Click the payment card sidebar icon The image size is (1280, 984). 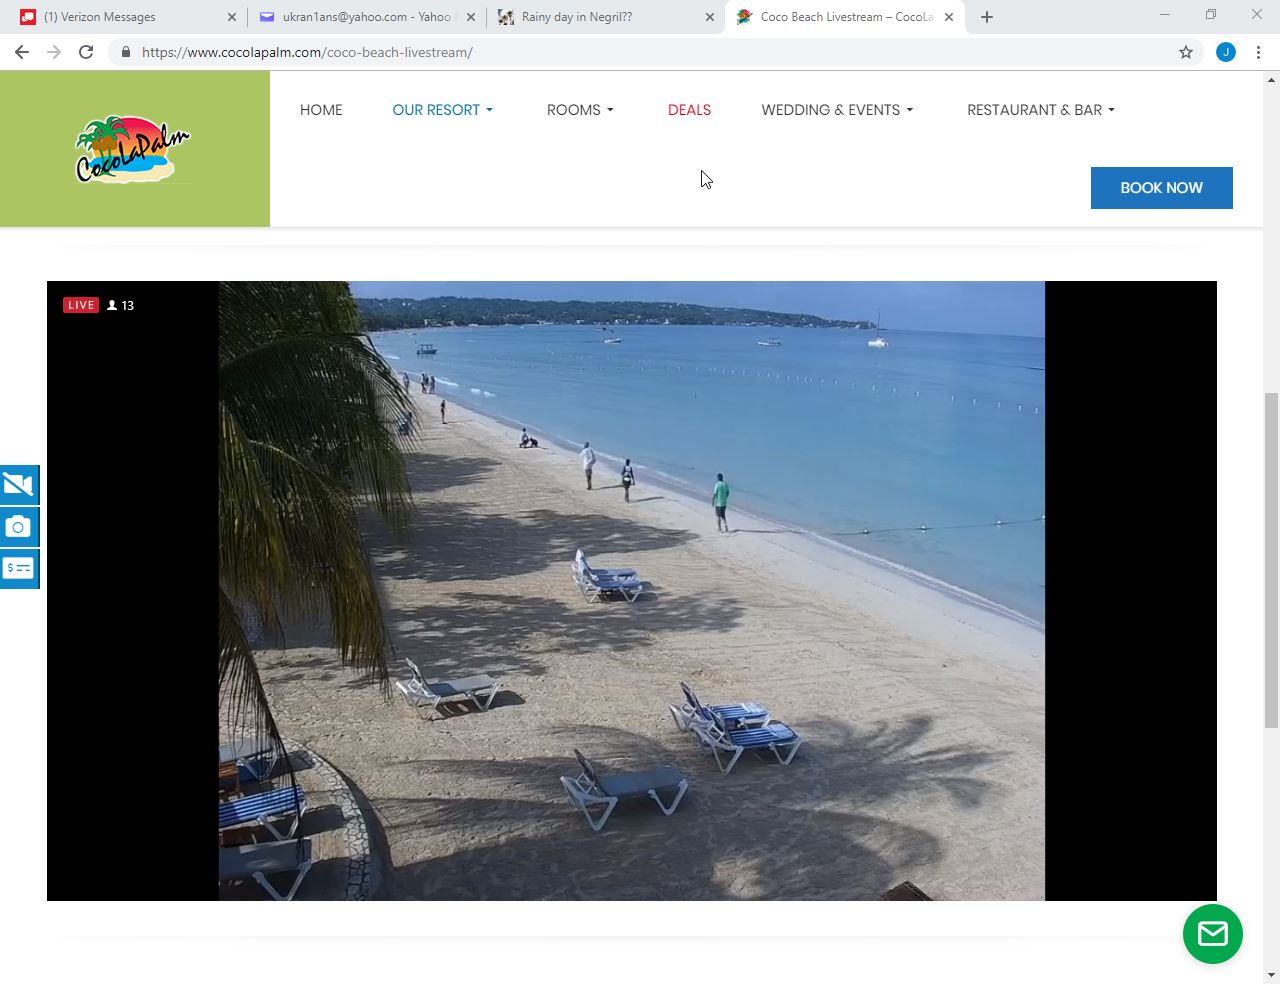click(19, 569)
